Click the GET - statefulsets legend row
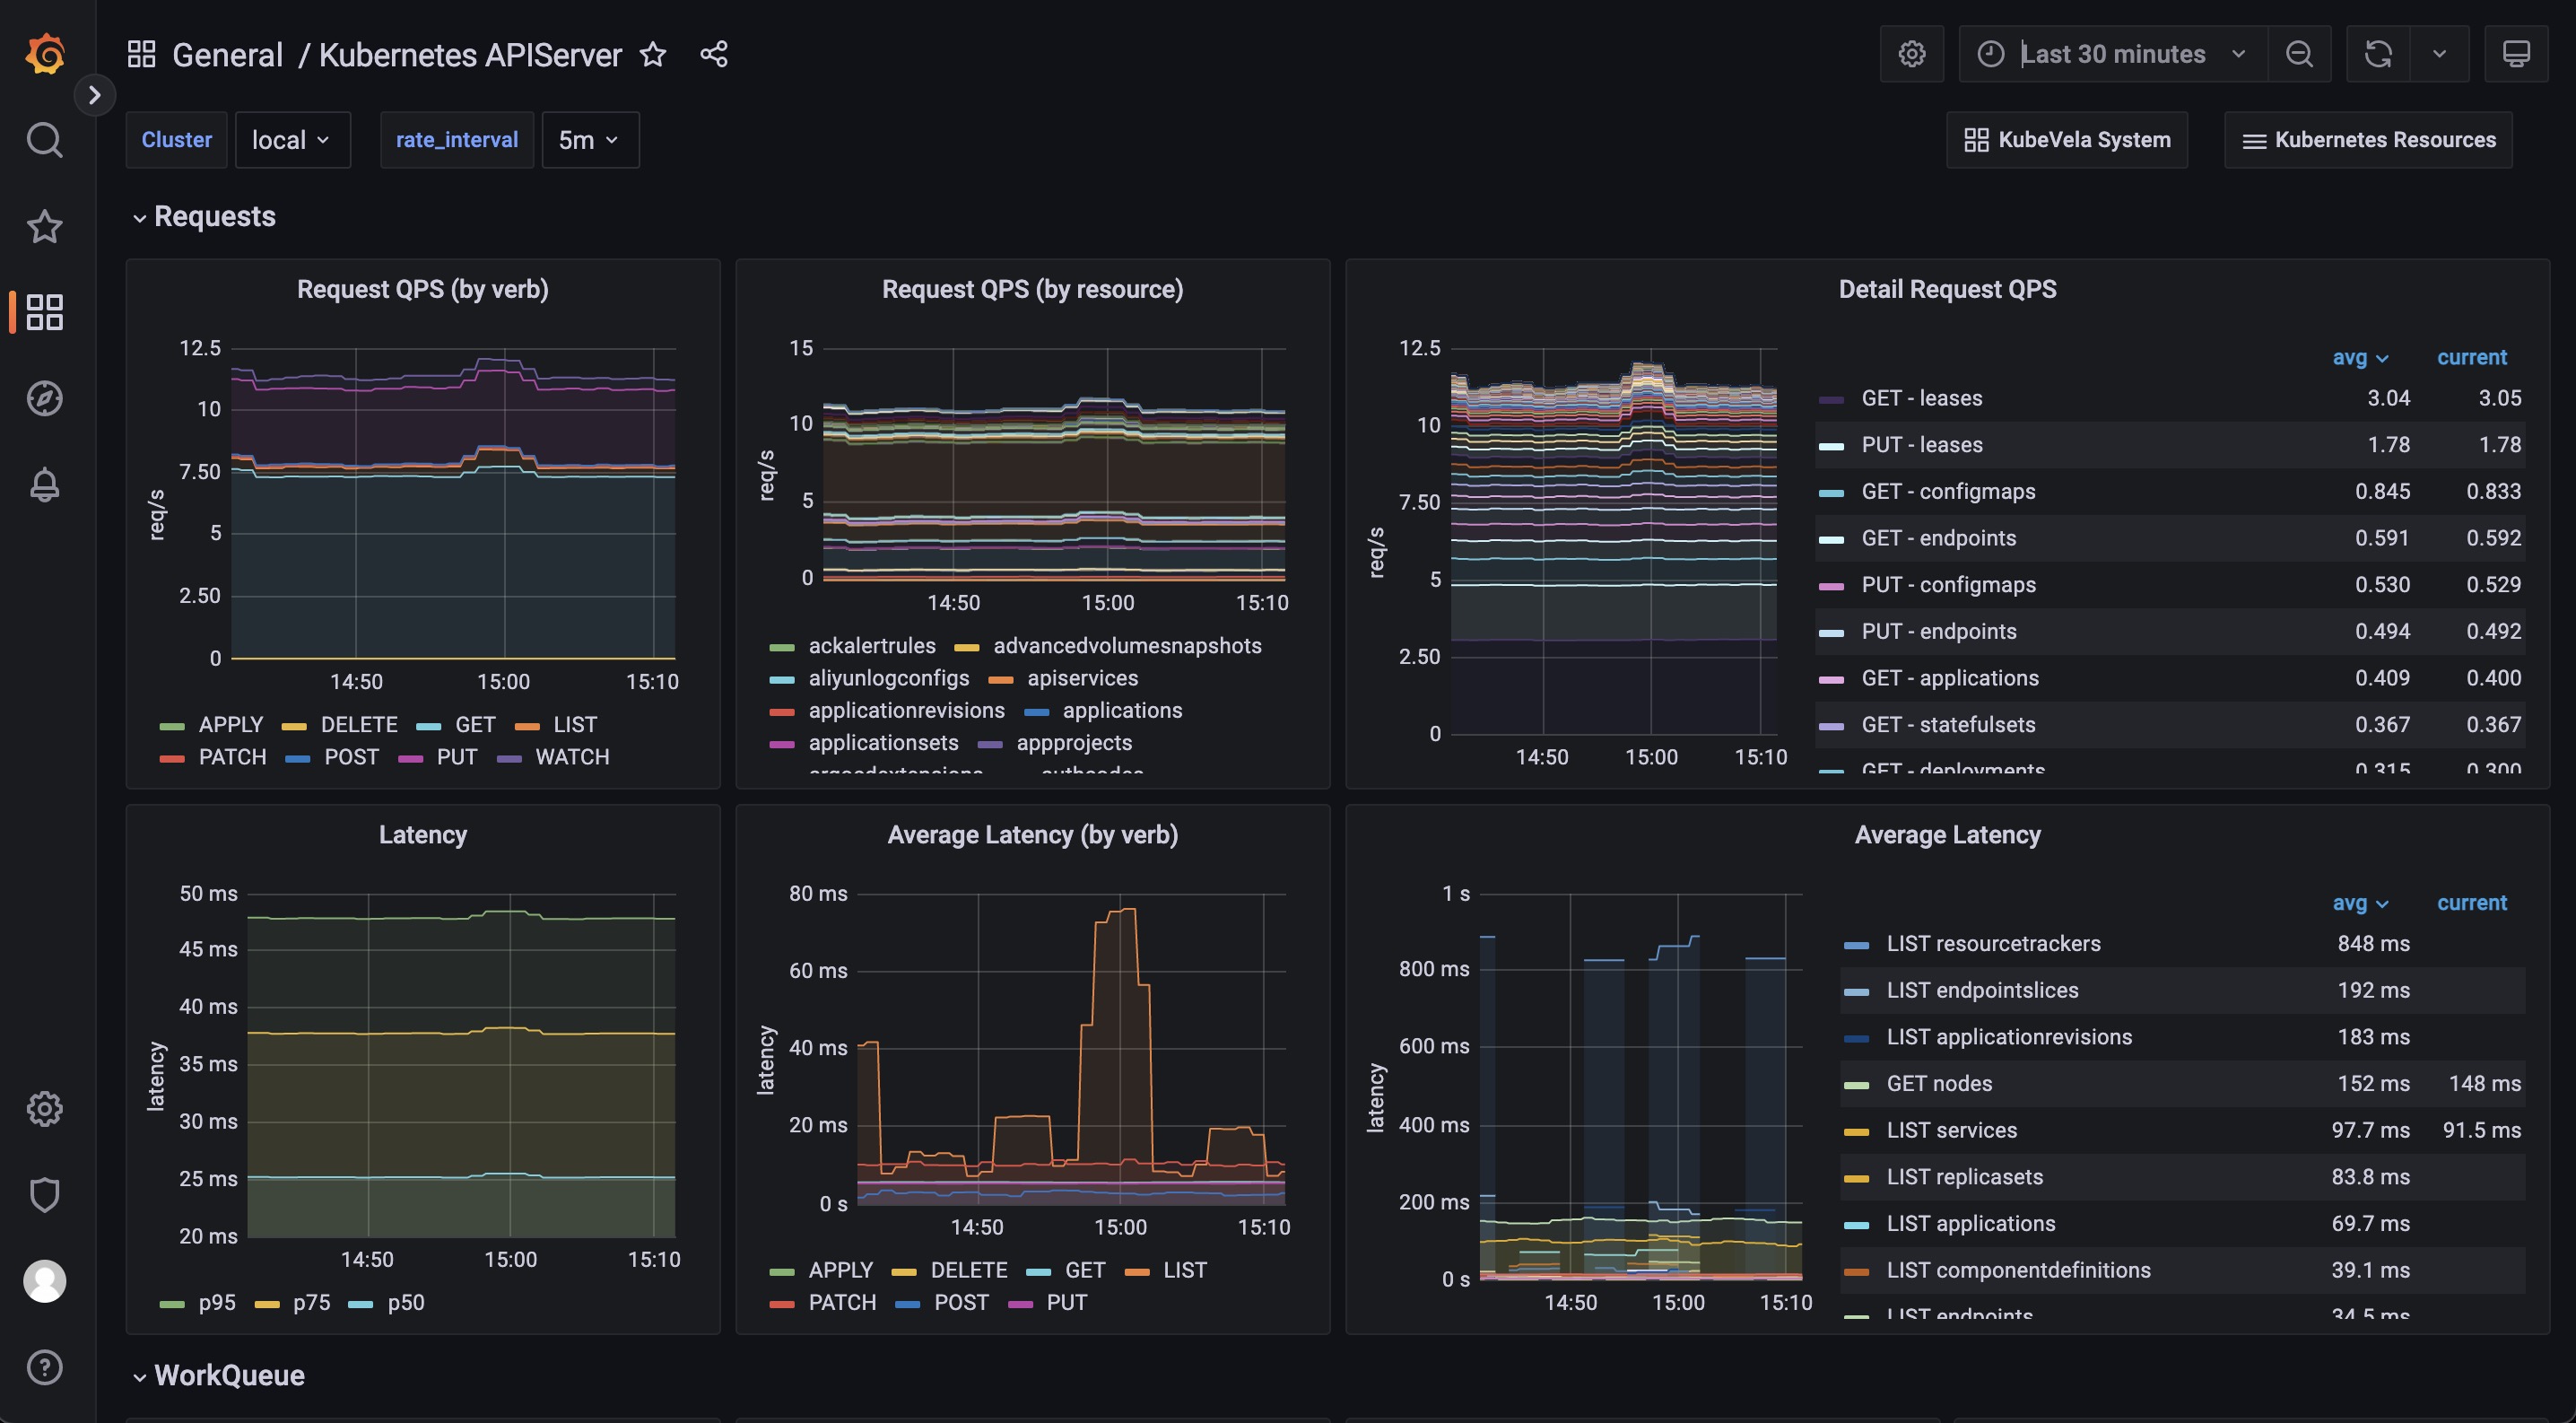Image resolution: width=2576 pixels, height=1423 pixels. tap(2170, 725)
